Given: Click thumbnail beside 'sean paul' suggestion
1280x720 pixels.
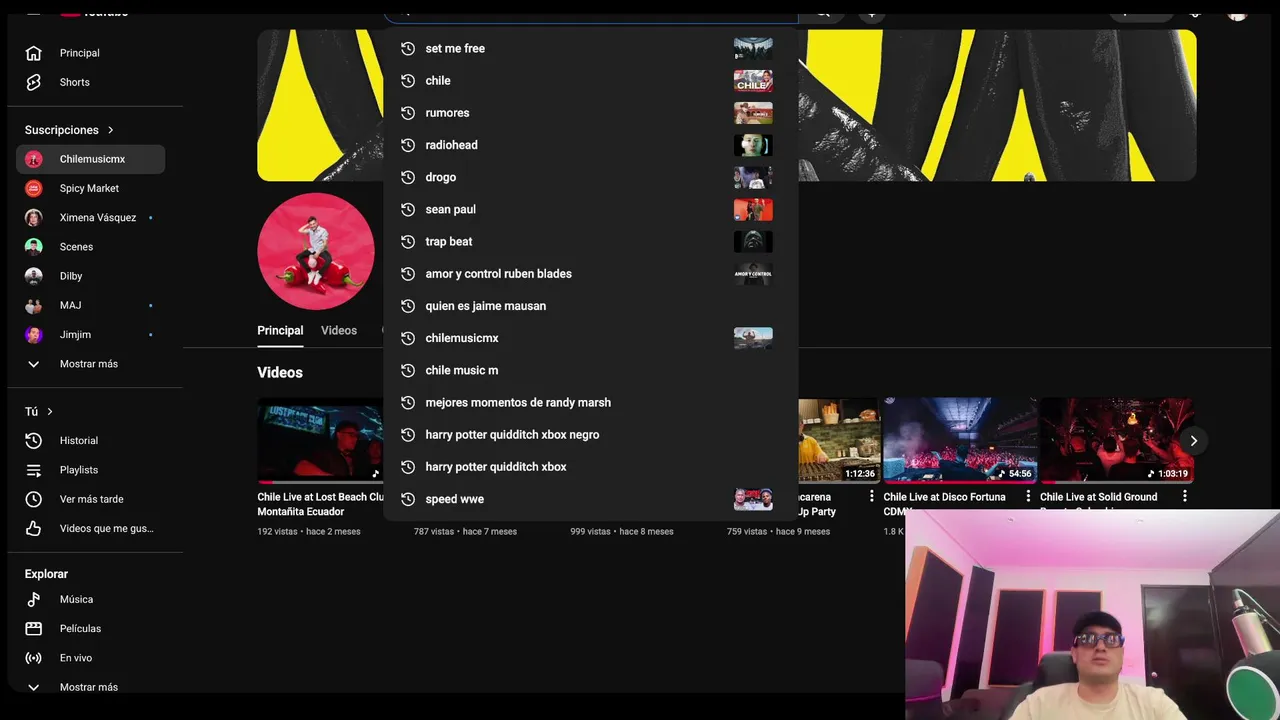Looking at the screenshot, I should pos(753,209).
